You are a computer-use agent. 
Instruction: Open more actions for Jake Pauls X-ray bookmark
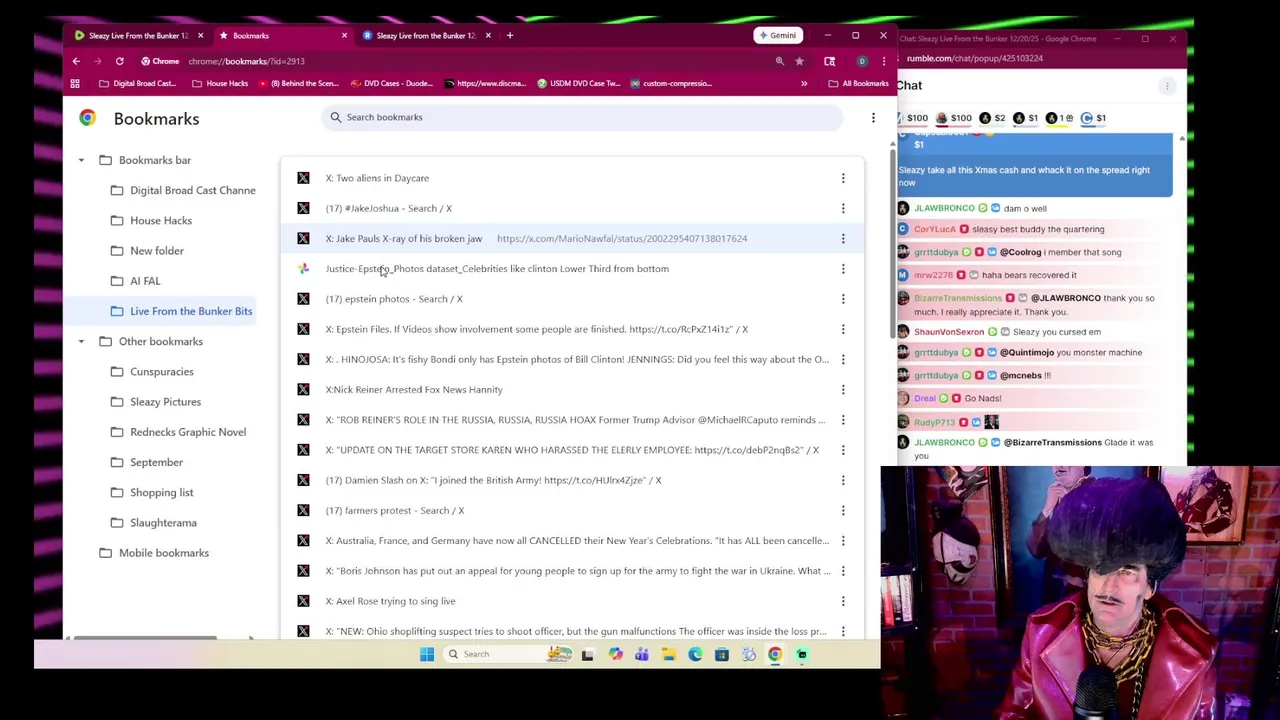tap(843, 238)
